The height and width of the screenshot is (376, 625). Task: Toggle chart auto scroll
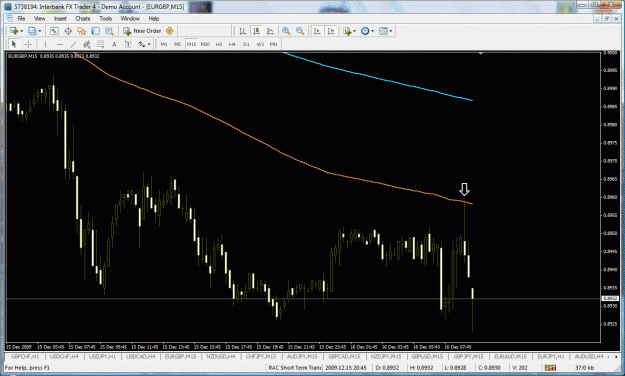(x=317, y=31)
